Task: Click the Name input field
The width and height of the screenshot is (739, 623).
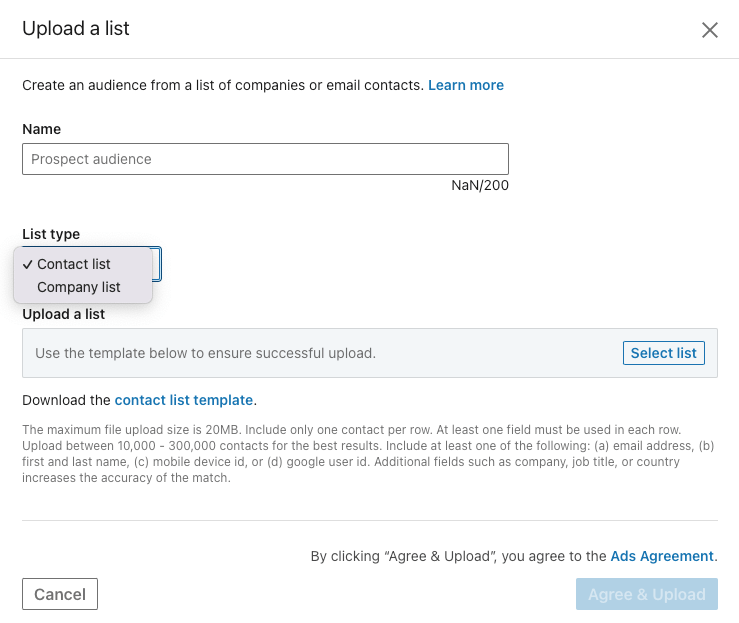Action: pyautogui.click(x=265, y=159)
